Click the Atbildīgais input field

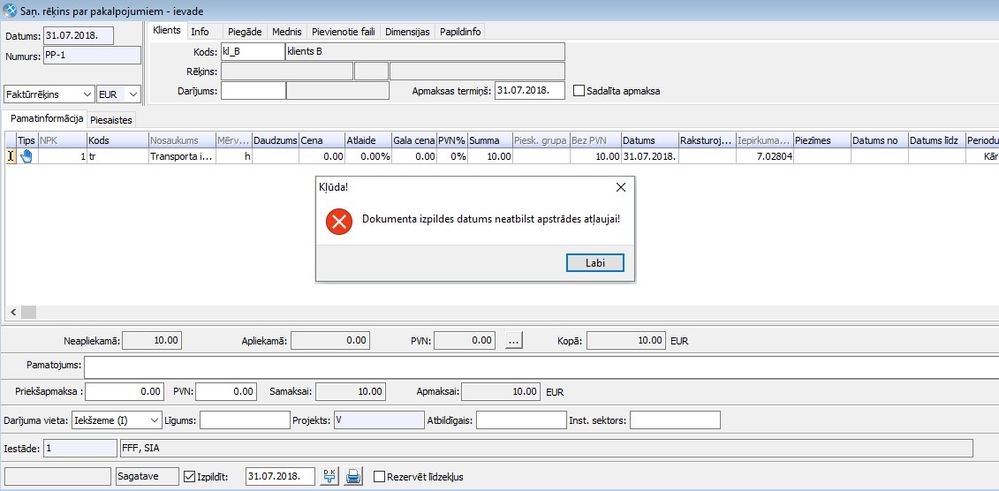521,420
